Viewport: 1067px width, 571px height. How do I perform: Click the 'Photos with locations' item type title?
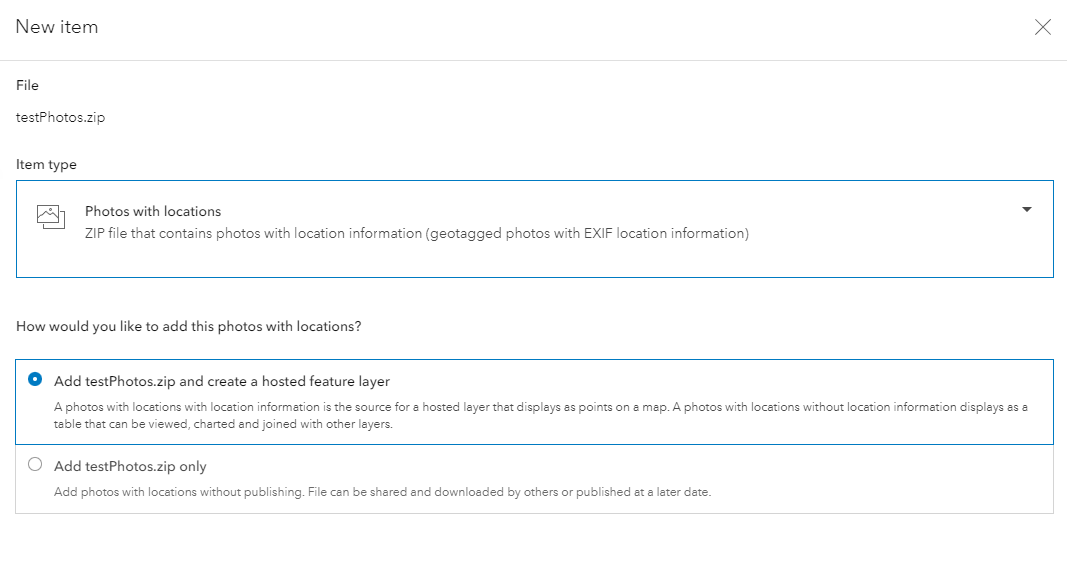(153, 211)
